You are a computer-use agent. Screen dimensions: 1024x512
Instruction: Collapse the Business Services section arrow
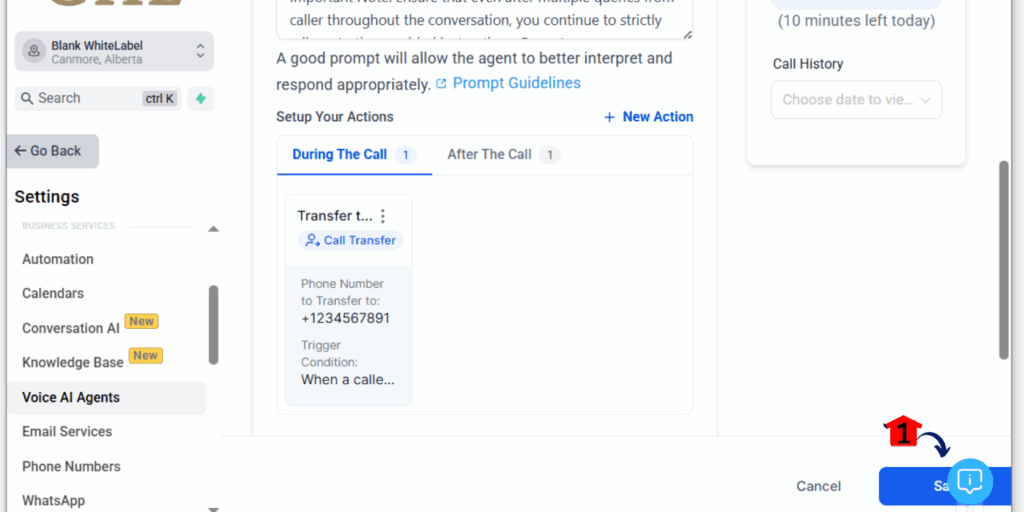[x=213, y=229]
